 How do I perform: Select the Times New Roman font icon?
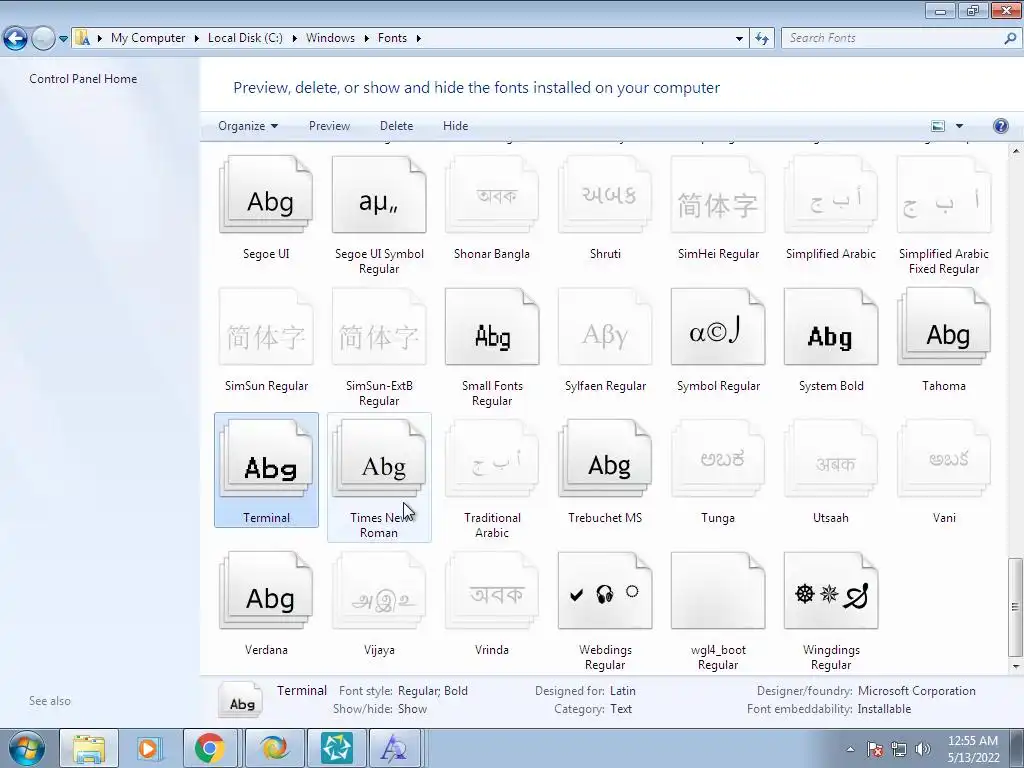379,458
